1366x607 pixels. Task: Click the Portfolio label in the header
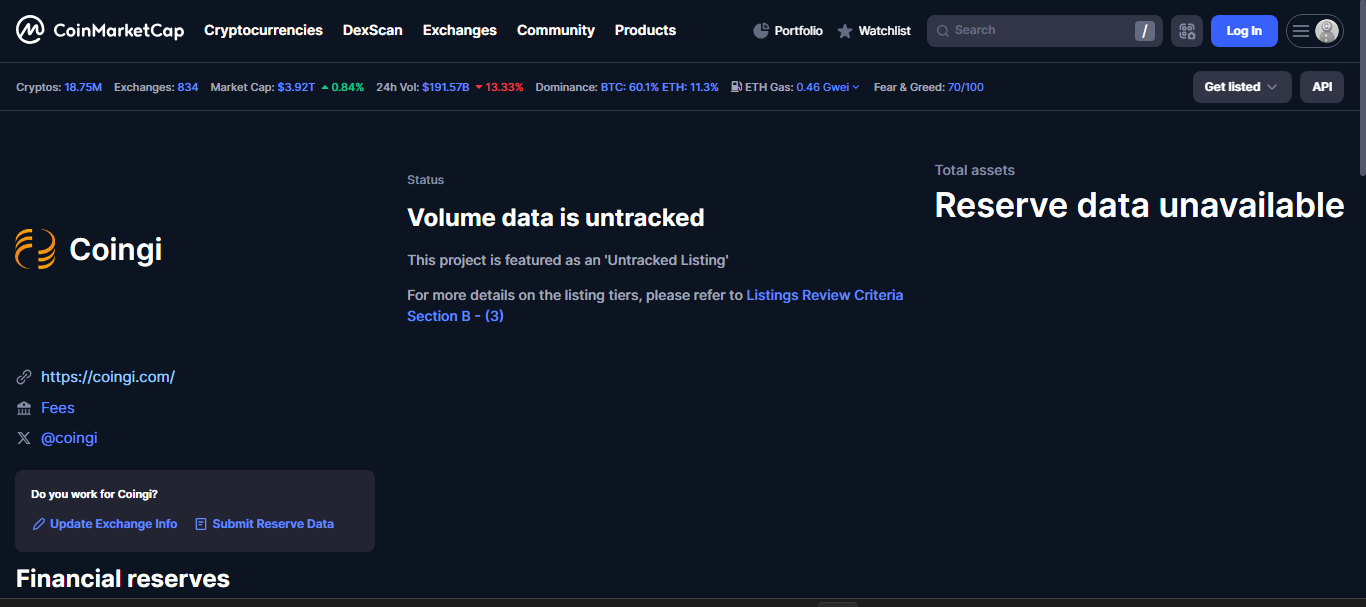coord(799,31)
